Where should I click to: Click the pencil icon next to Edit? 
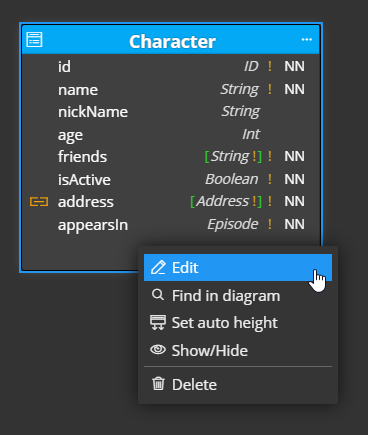[158, 268]
